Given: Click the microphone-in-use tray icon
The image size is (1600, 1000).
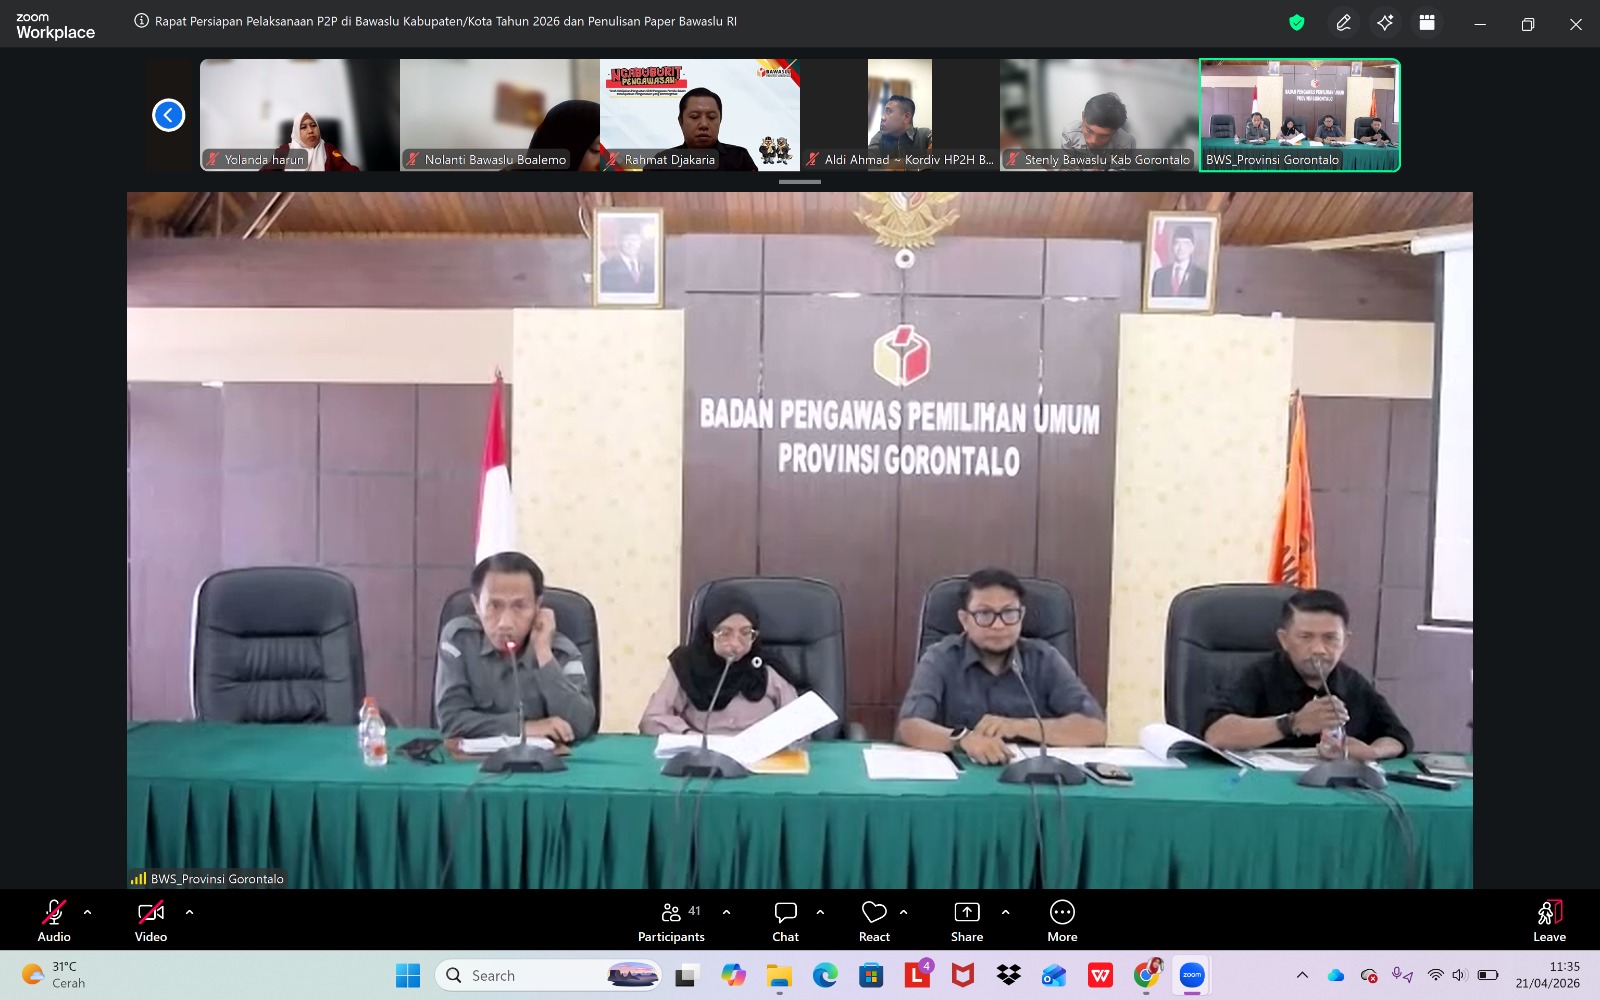Looking at the screenshot, I should [x=1403, y=975].
